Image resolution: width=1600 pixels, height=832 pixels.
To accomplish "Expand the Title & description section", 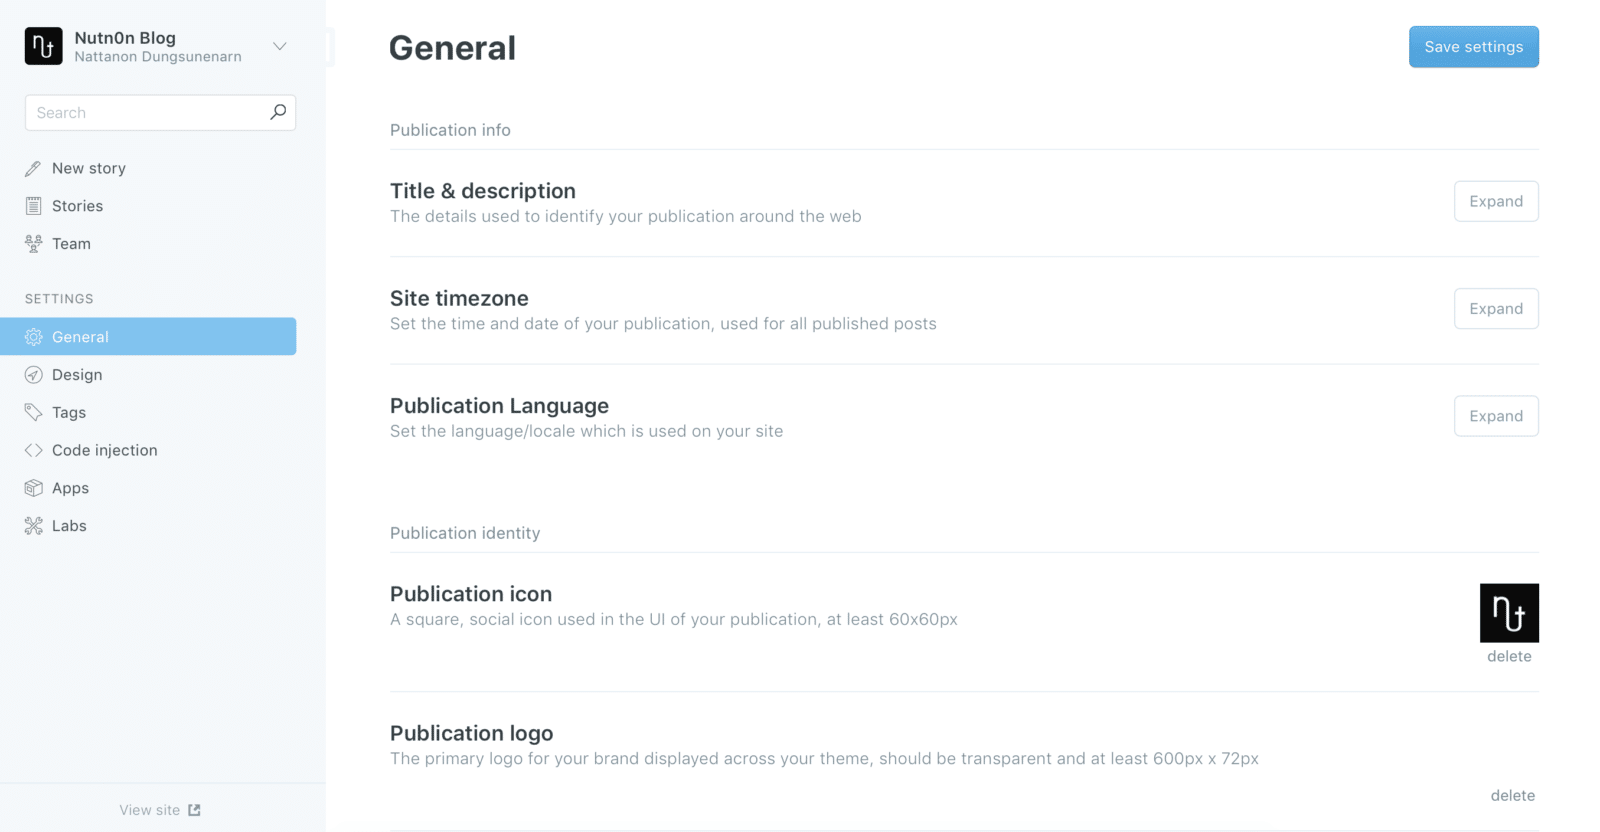I will click(x=1495, y=201).
